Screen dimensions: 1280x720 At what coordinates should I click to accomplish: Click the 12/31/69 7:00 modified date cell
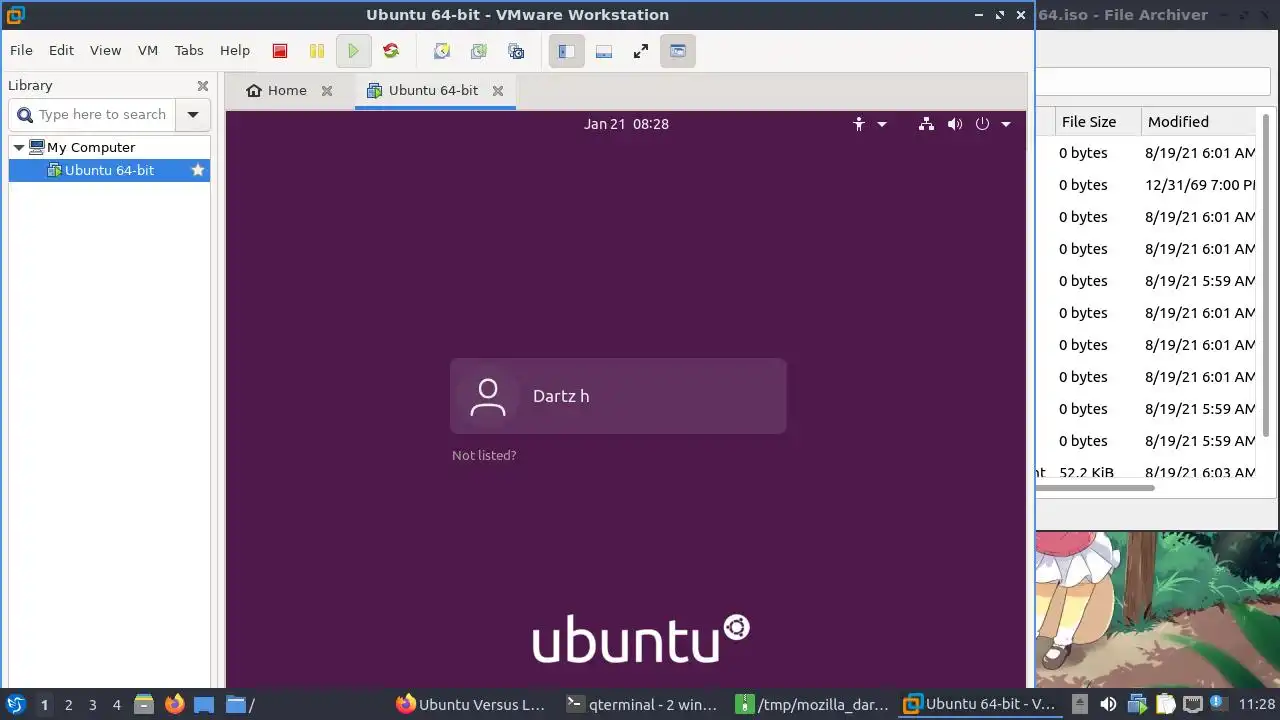(1200, 185)
